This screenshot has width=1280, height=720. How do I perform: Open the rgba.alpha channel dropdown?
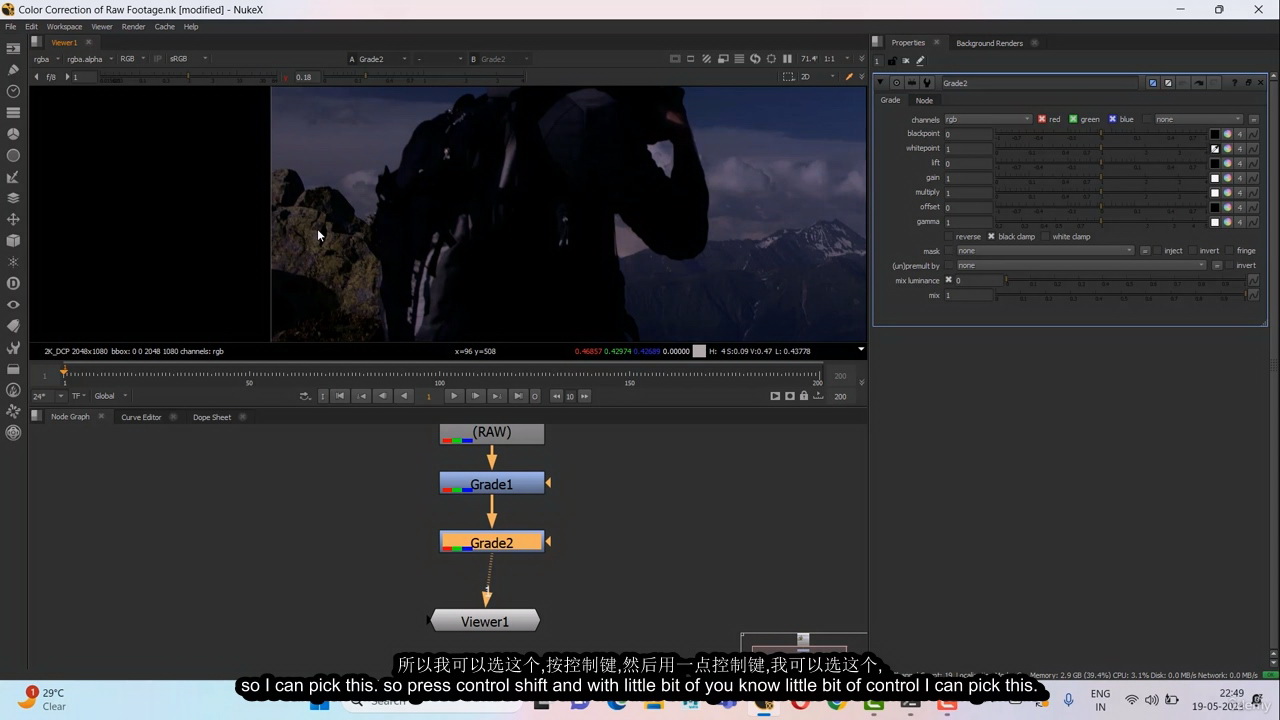click(89, 59)
